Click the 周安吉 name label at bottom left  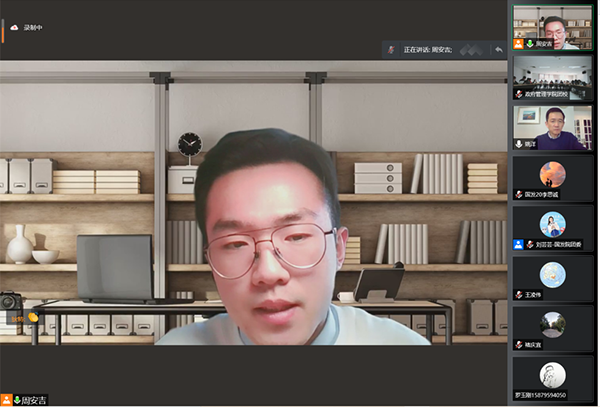[x=36, y=400]
